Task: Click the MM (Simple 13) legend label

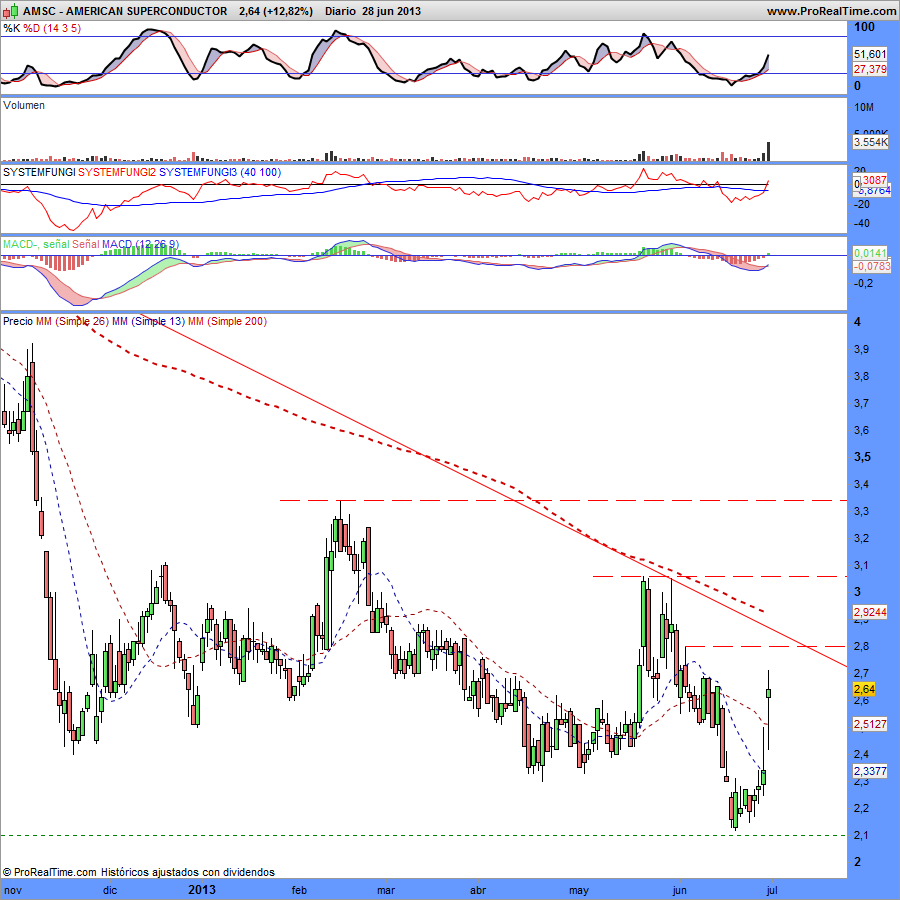Action: [x=149, y=321]
